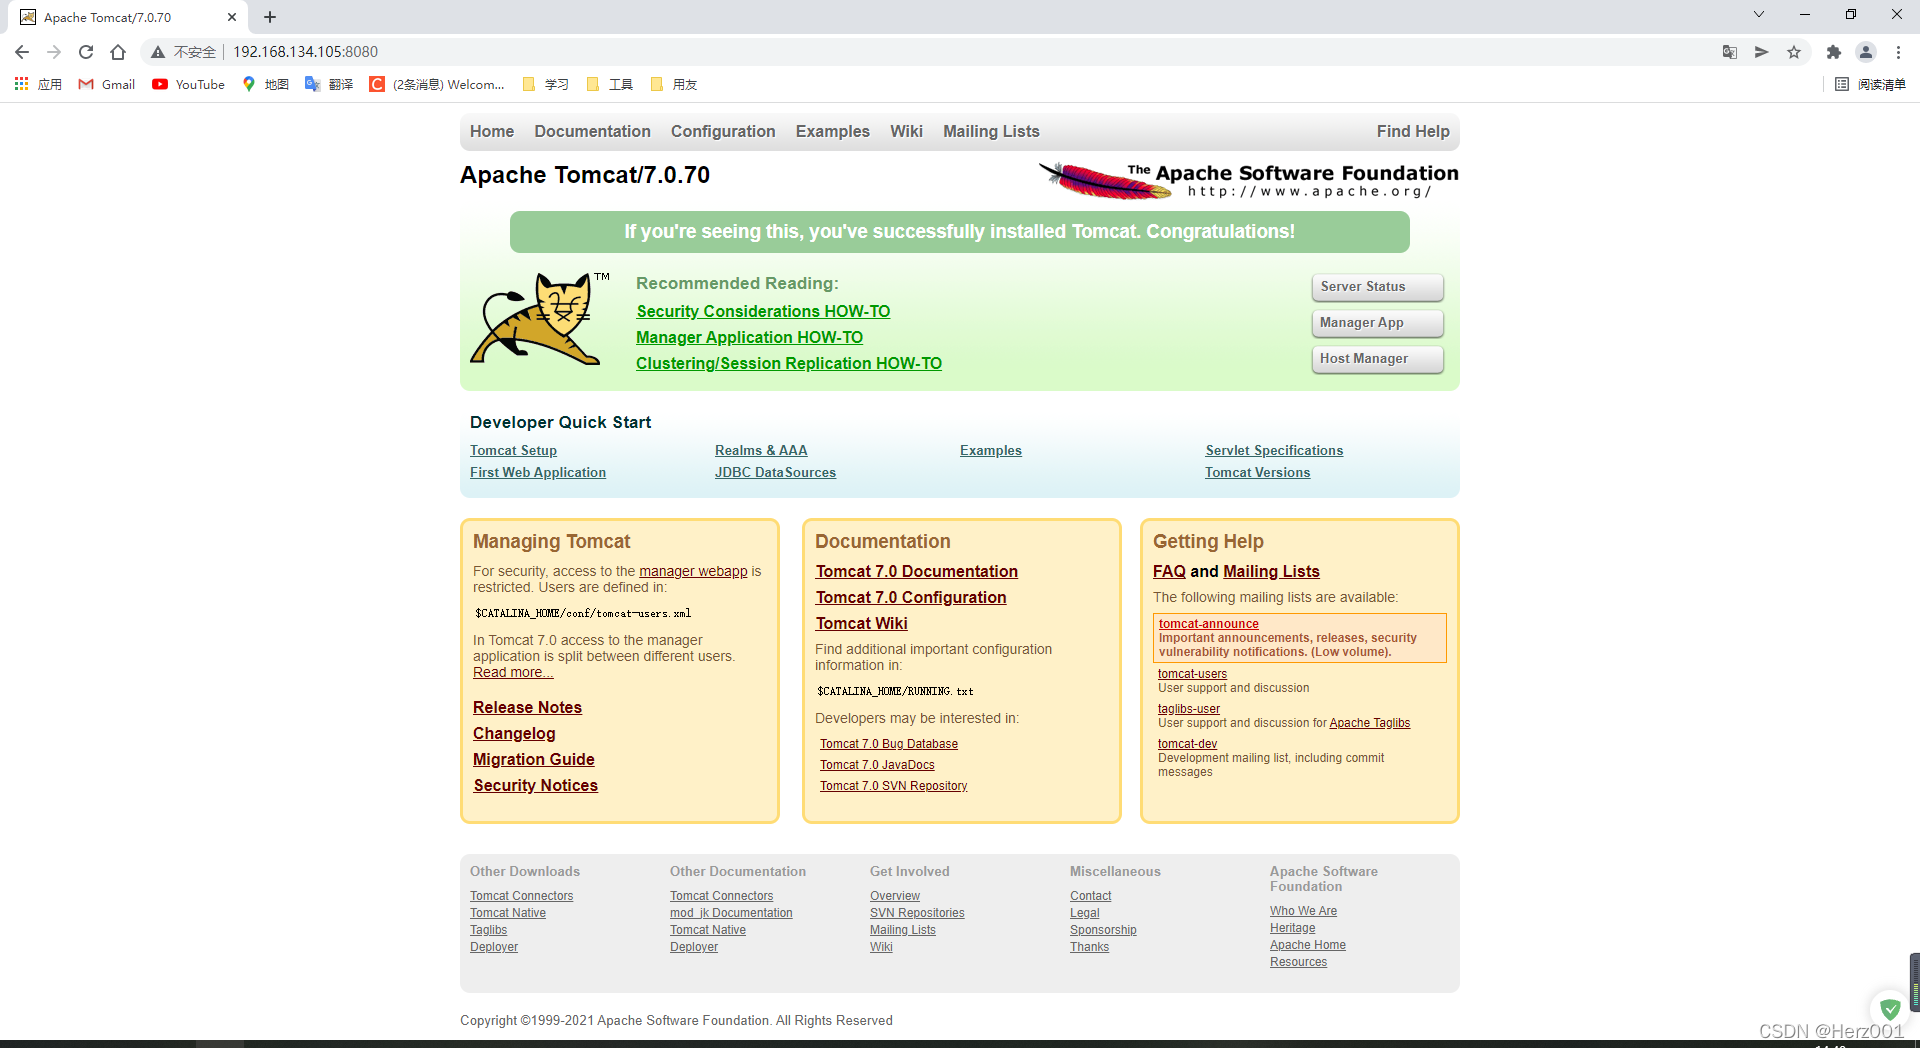
Task: Go forward to the next page
Action: coord(54,52)
